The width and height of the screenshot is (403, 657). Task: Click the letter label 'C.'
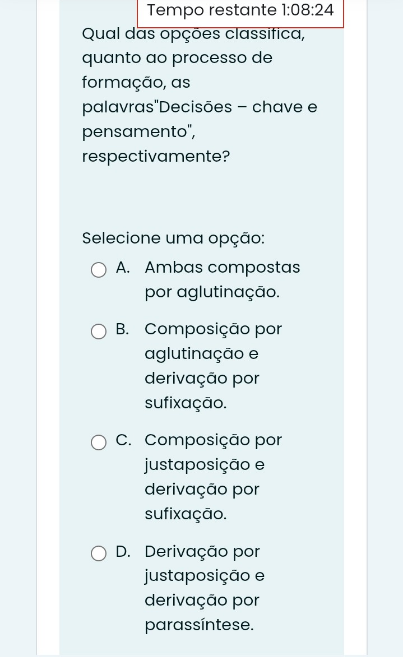click(123, 440)
